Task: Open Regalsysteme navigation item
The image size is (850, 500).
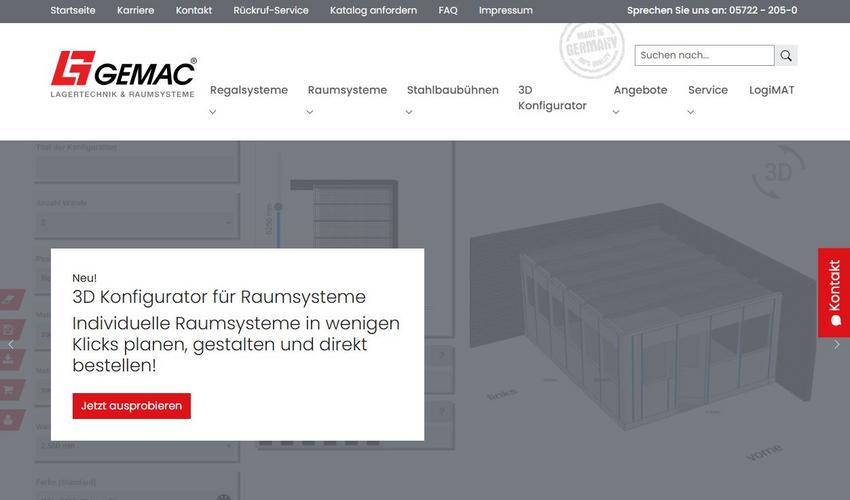Action: click(x=249, y=90)
